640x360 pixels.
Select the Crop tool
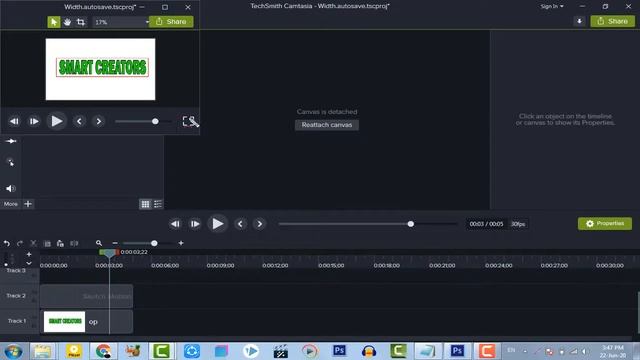81,22
